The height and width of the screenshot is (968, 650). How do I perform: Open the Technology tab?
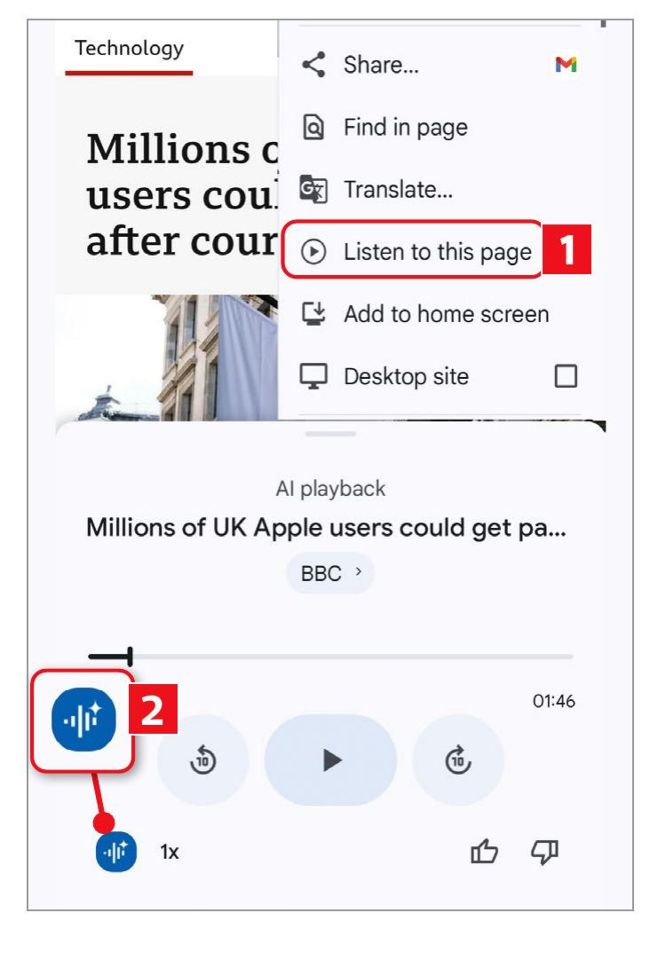point(129,48)
